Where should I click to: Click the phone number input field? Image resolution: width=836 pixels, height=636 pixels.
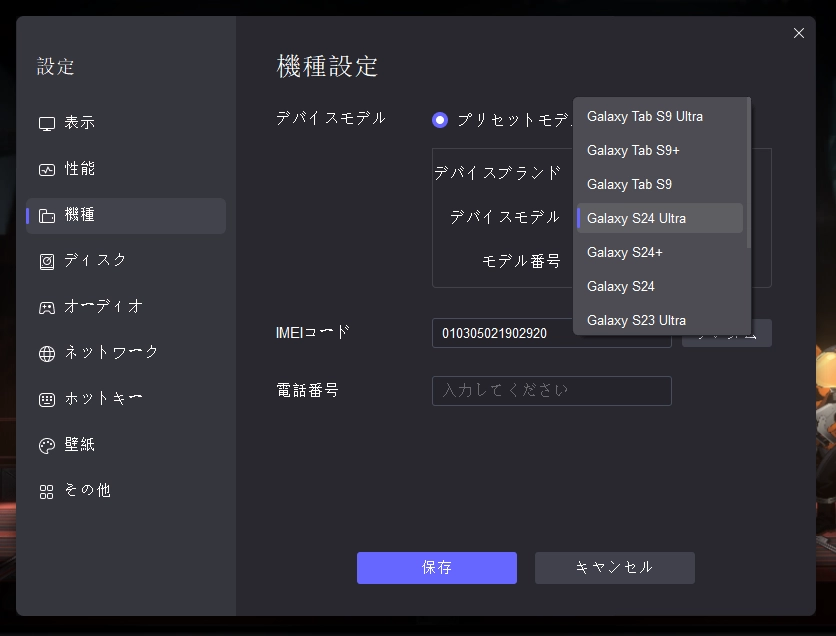point(551,391)
